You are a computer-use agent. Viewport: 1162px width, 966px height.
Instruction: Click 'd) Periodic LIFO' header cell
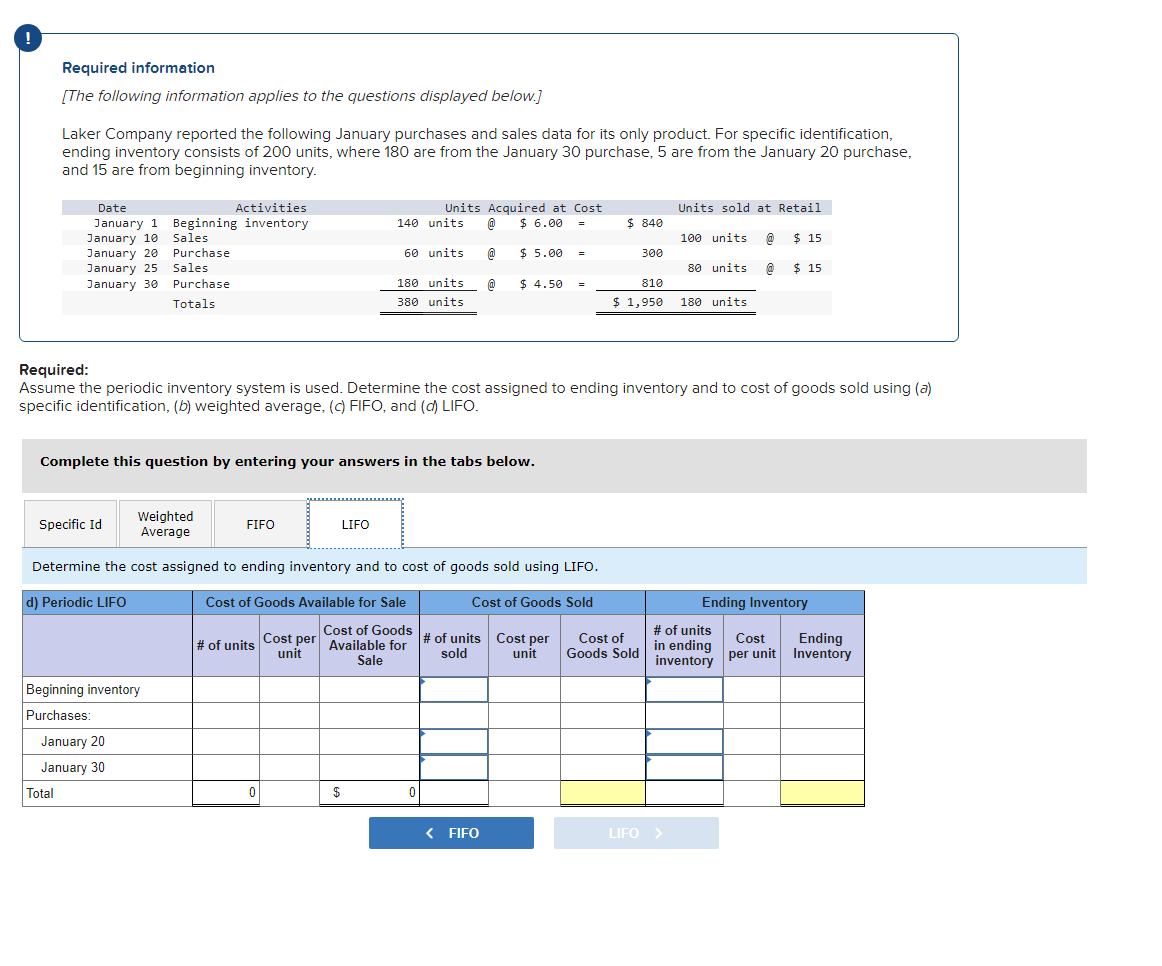(107, 602)
